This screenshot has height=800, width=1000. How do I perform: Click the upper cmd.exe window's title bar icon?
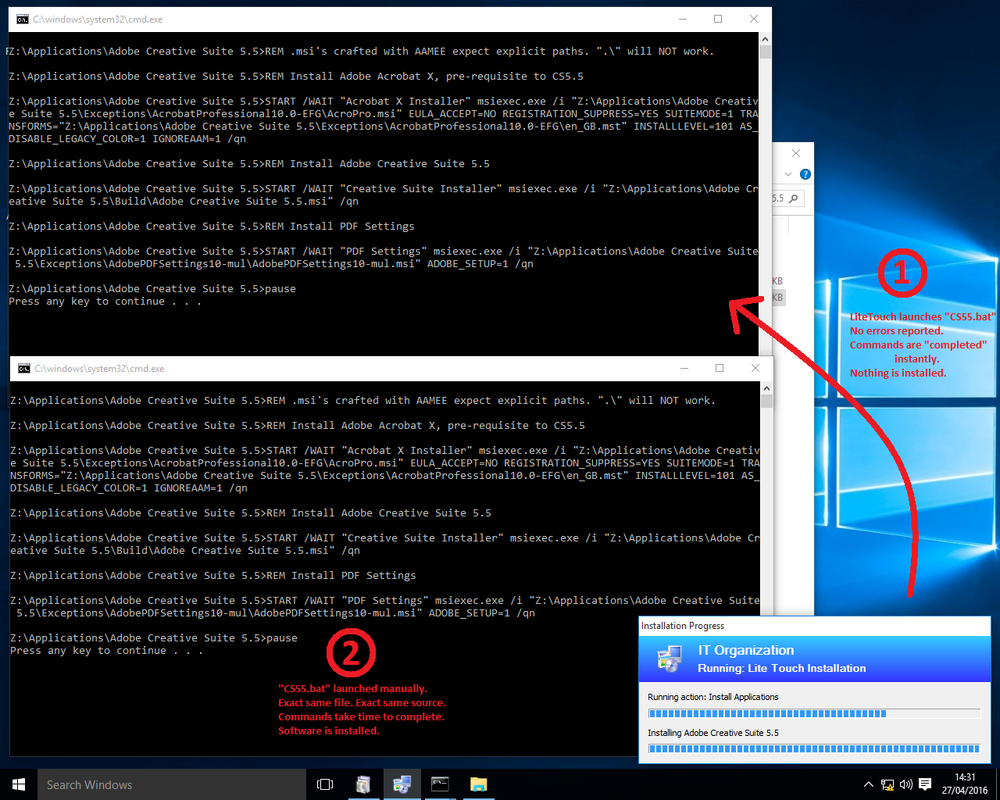click(x=22, y=19)
